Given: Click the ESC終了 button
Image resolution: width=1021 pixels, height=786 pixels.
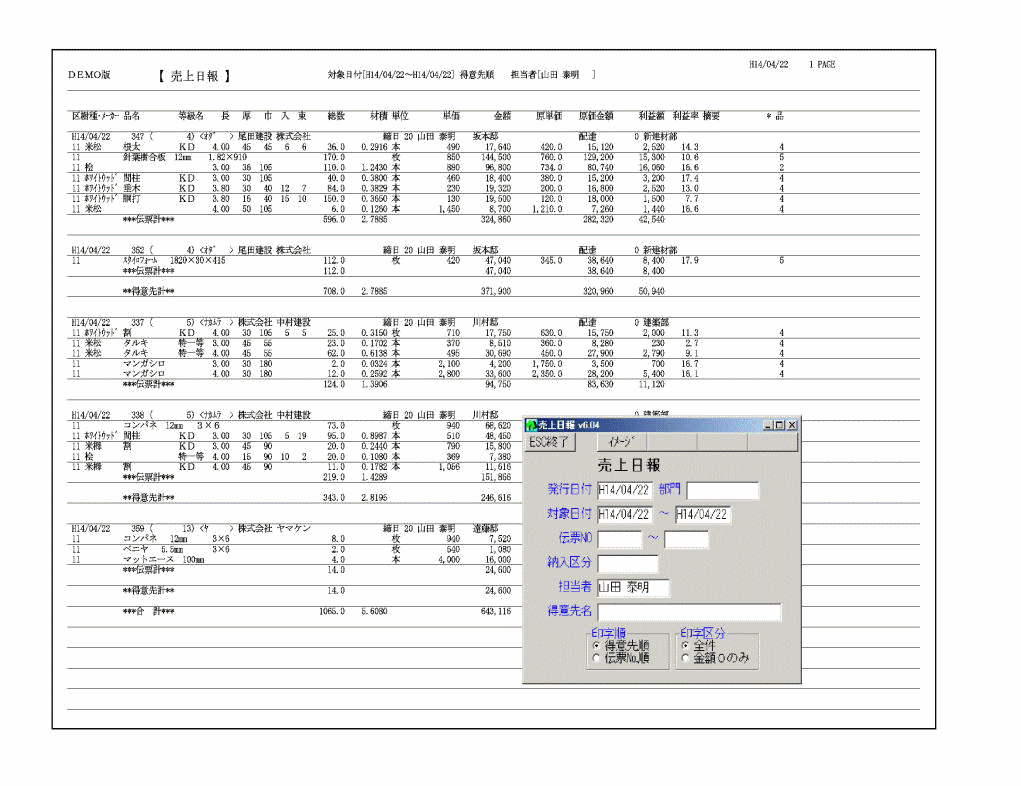Looking at the screenshot, I should click(x=549, y=442).
